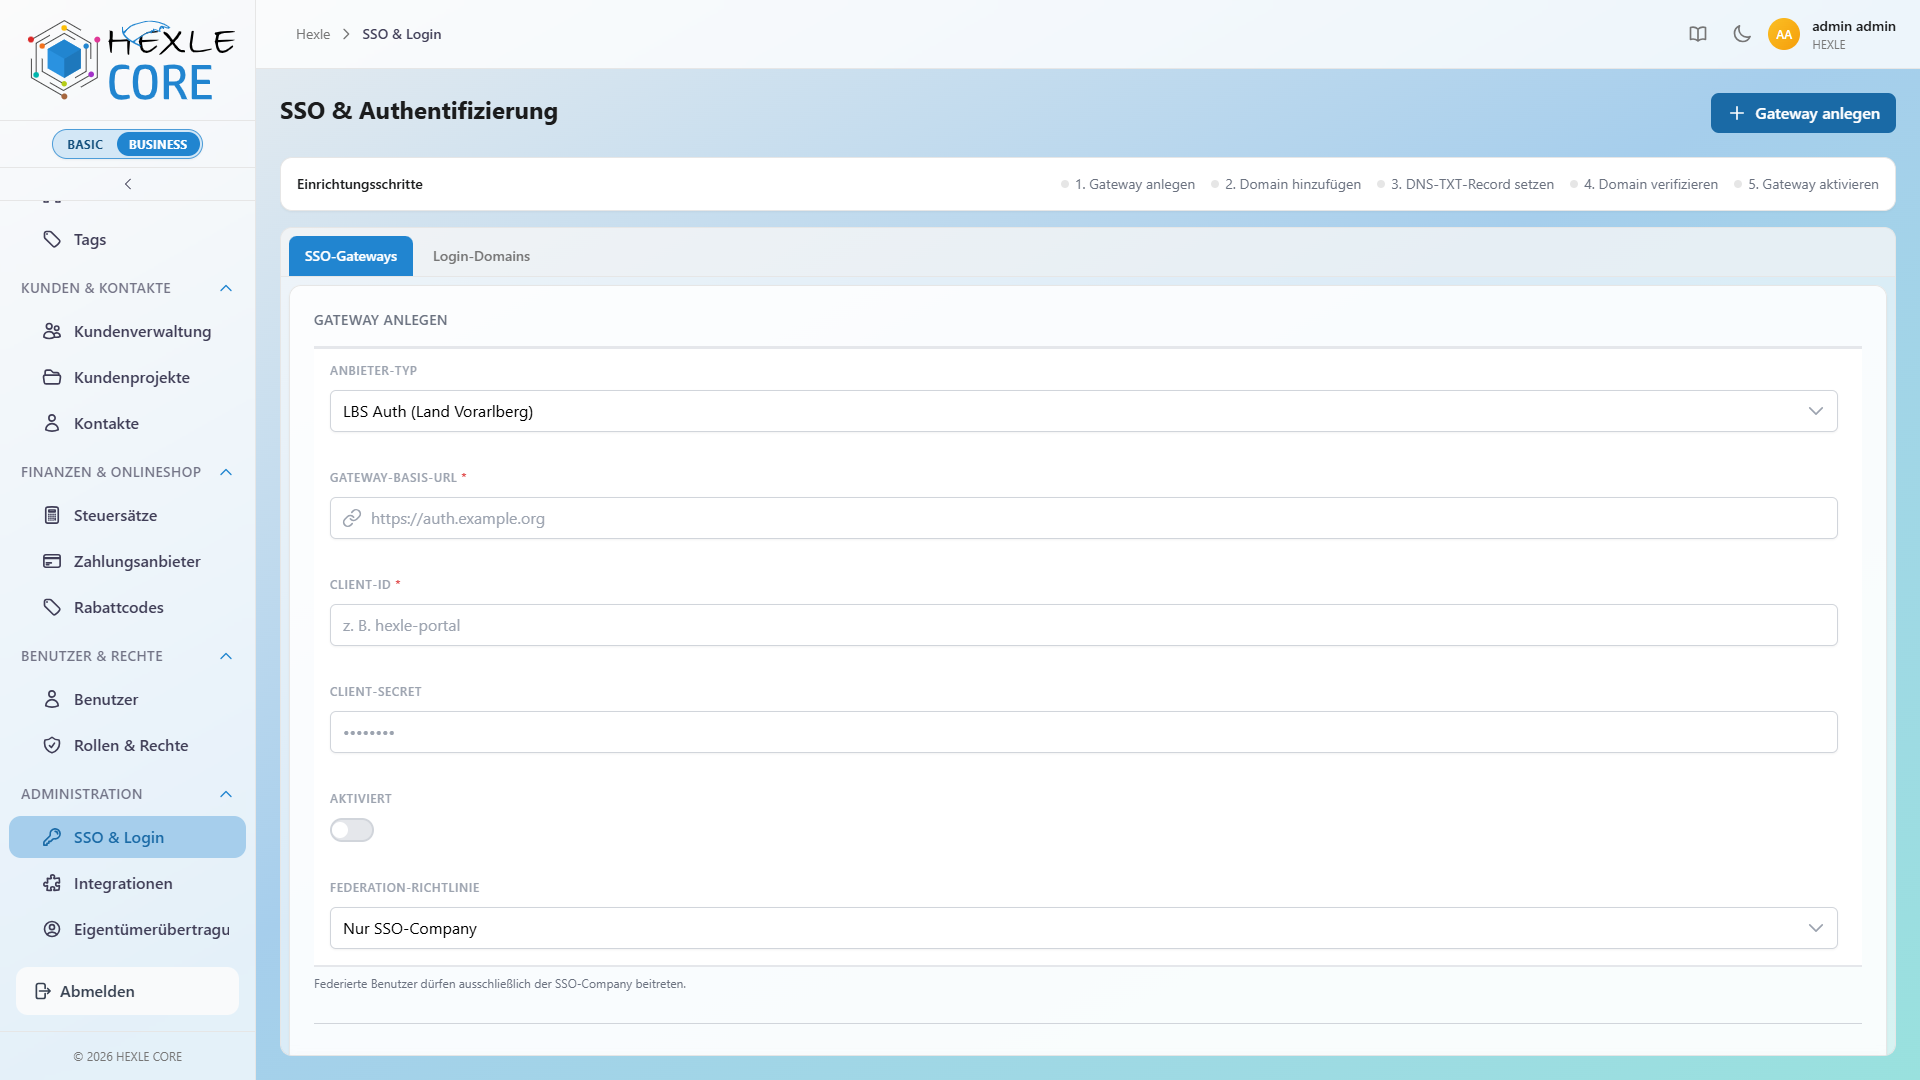The width and height of the screenshot is (1920, 1080).
Task: Click the link icon in Gateway-Basis-URL field
Action: point(352,518)
